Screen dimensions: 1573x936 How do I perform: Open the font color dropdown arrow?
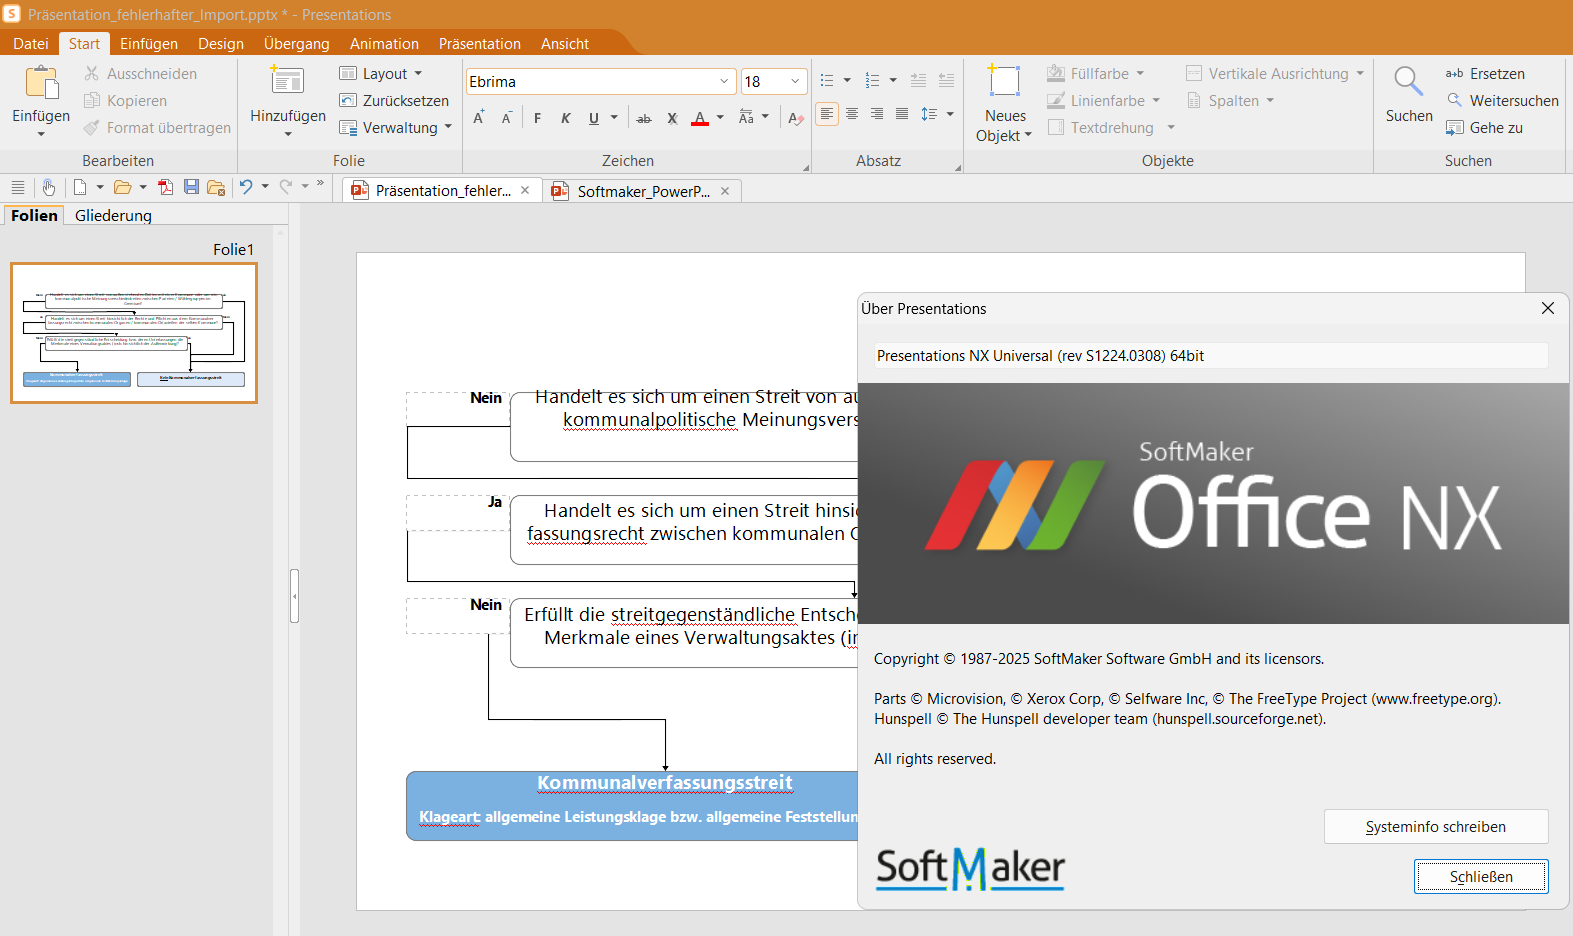[720, 118]
